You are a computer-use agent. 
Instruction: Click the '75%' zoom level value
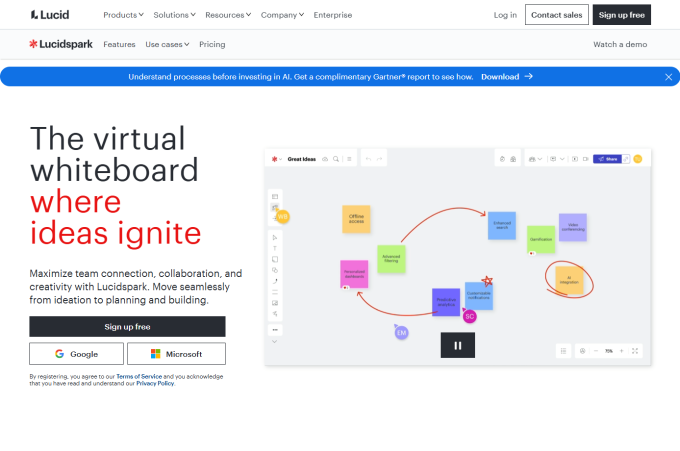609,351
